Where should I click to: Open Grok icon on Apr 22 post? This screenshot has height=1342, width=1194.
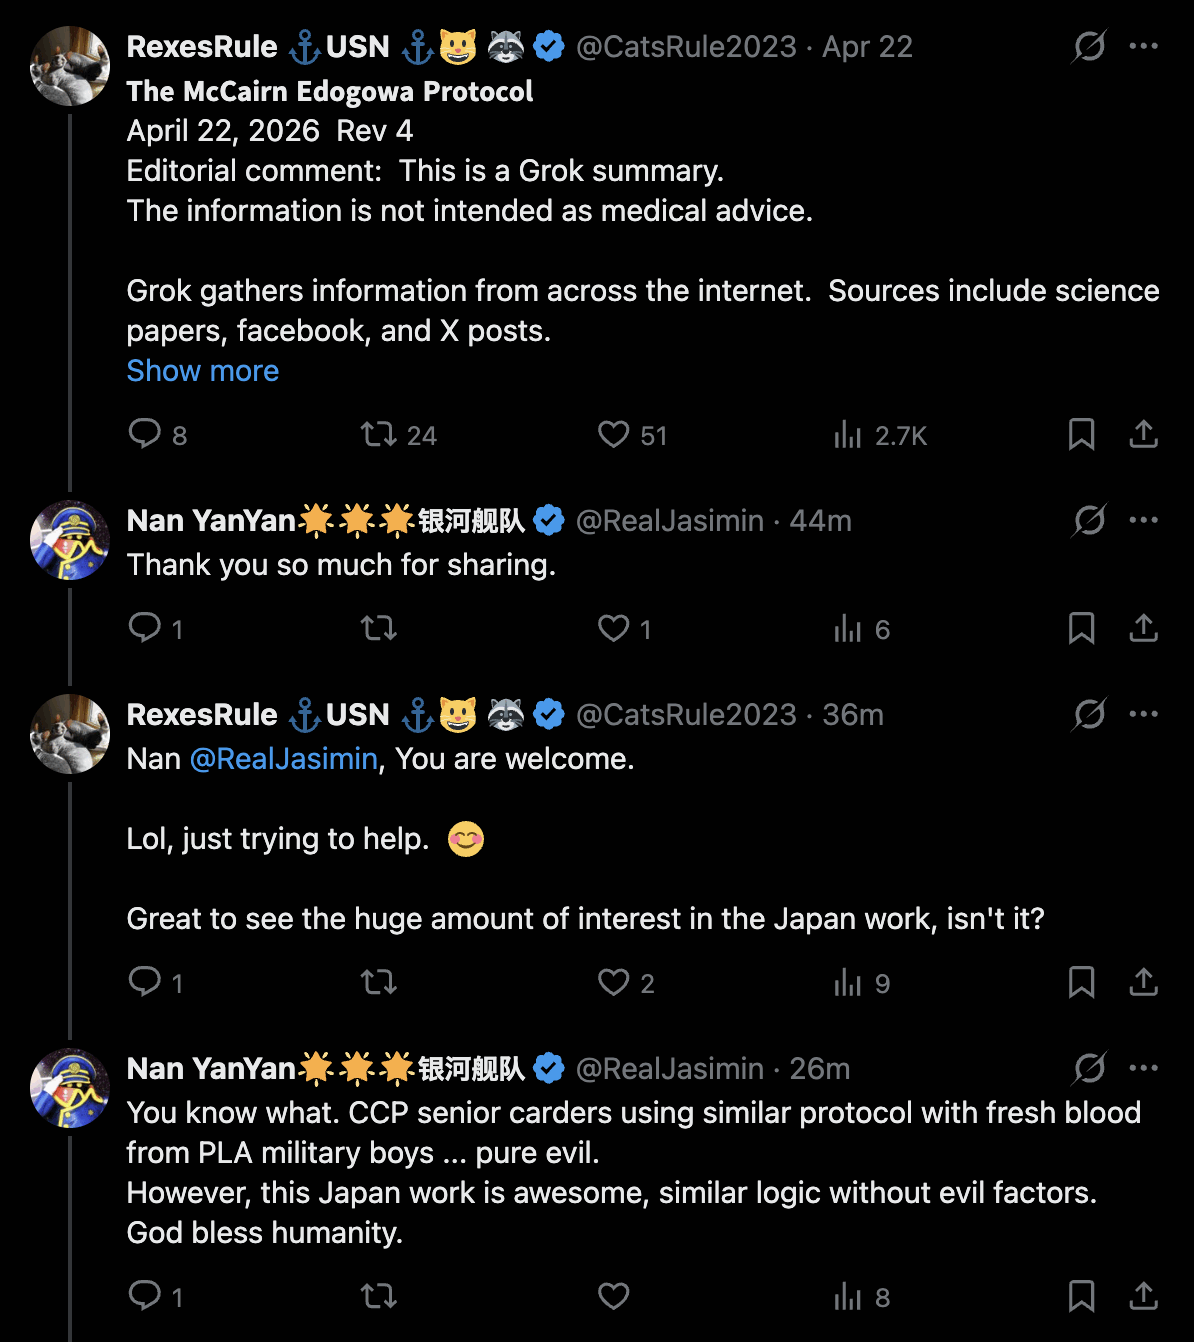point(1089,46)
